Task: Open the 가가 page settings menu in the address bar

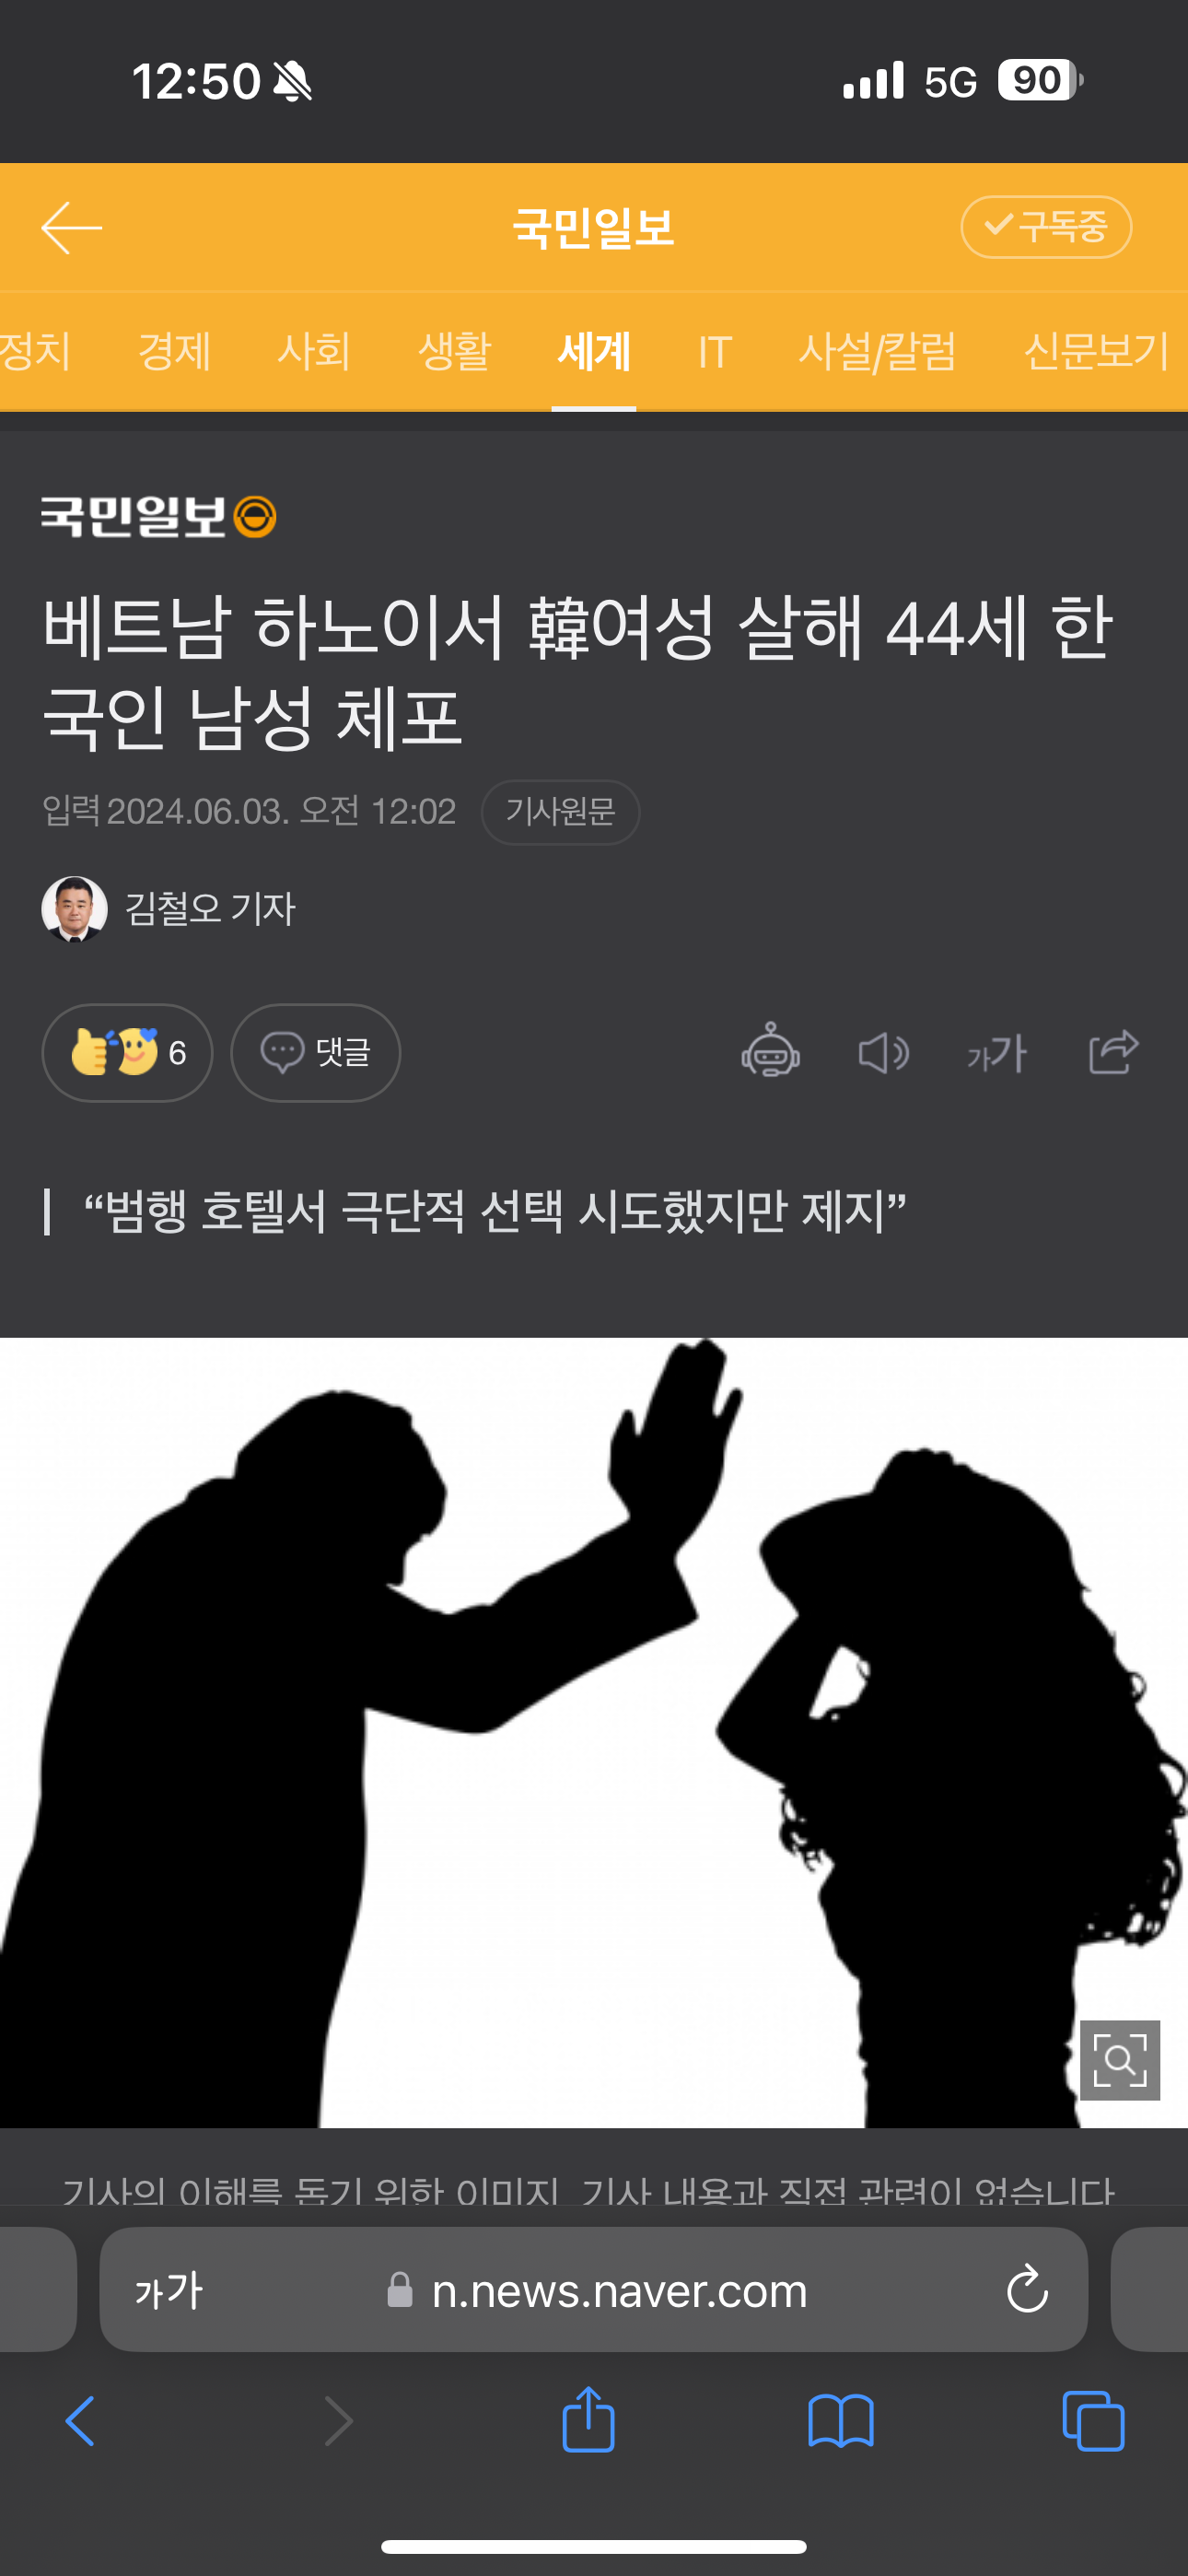Action: click(169, 2290)
